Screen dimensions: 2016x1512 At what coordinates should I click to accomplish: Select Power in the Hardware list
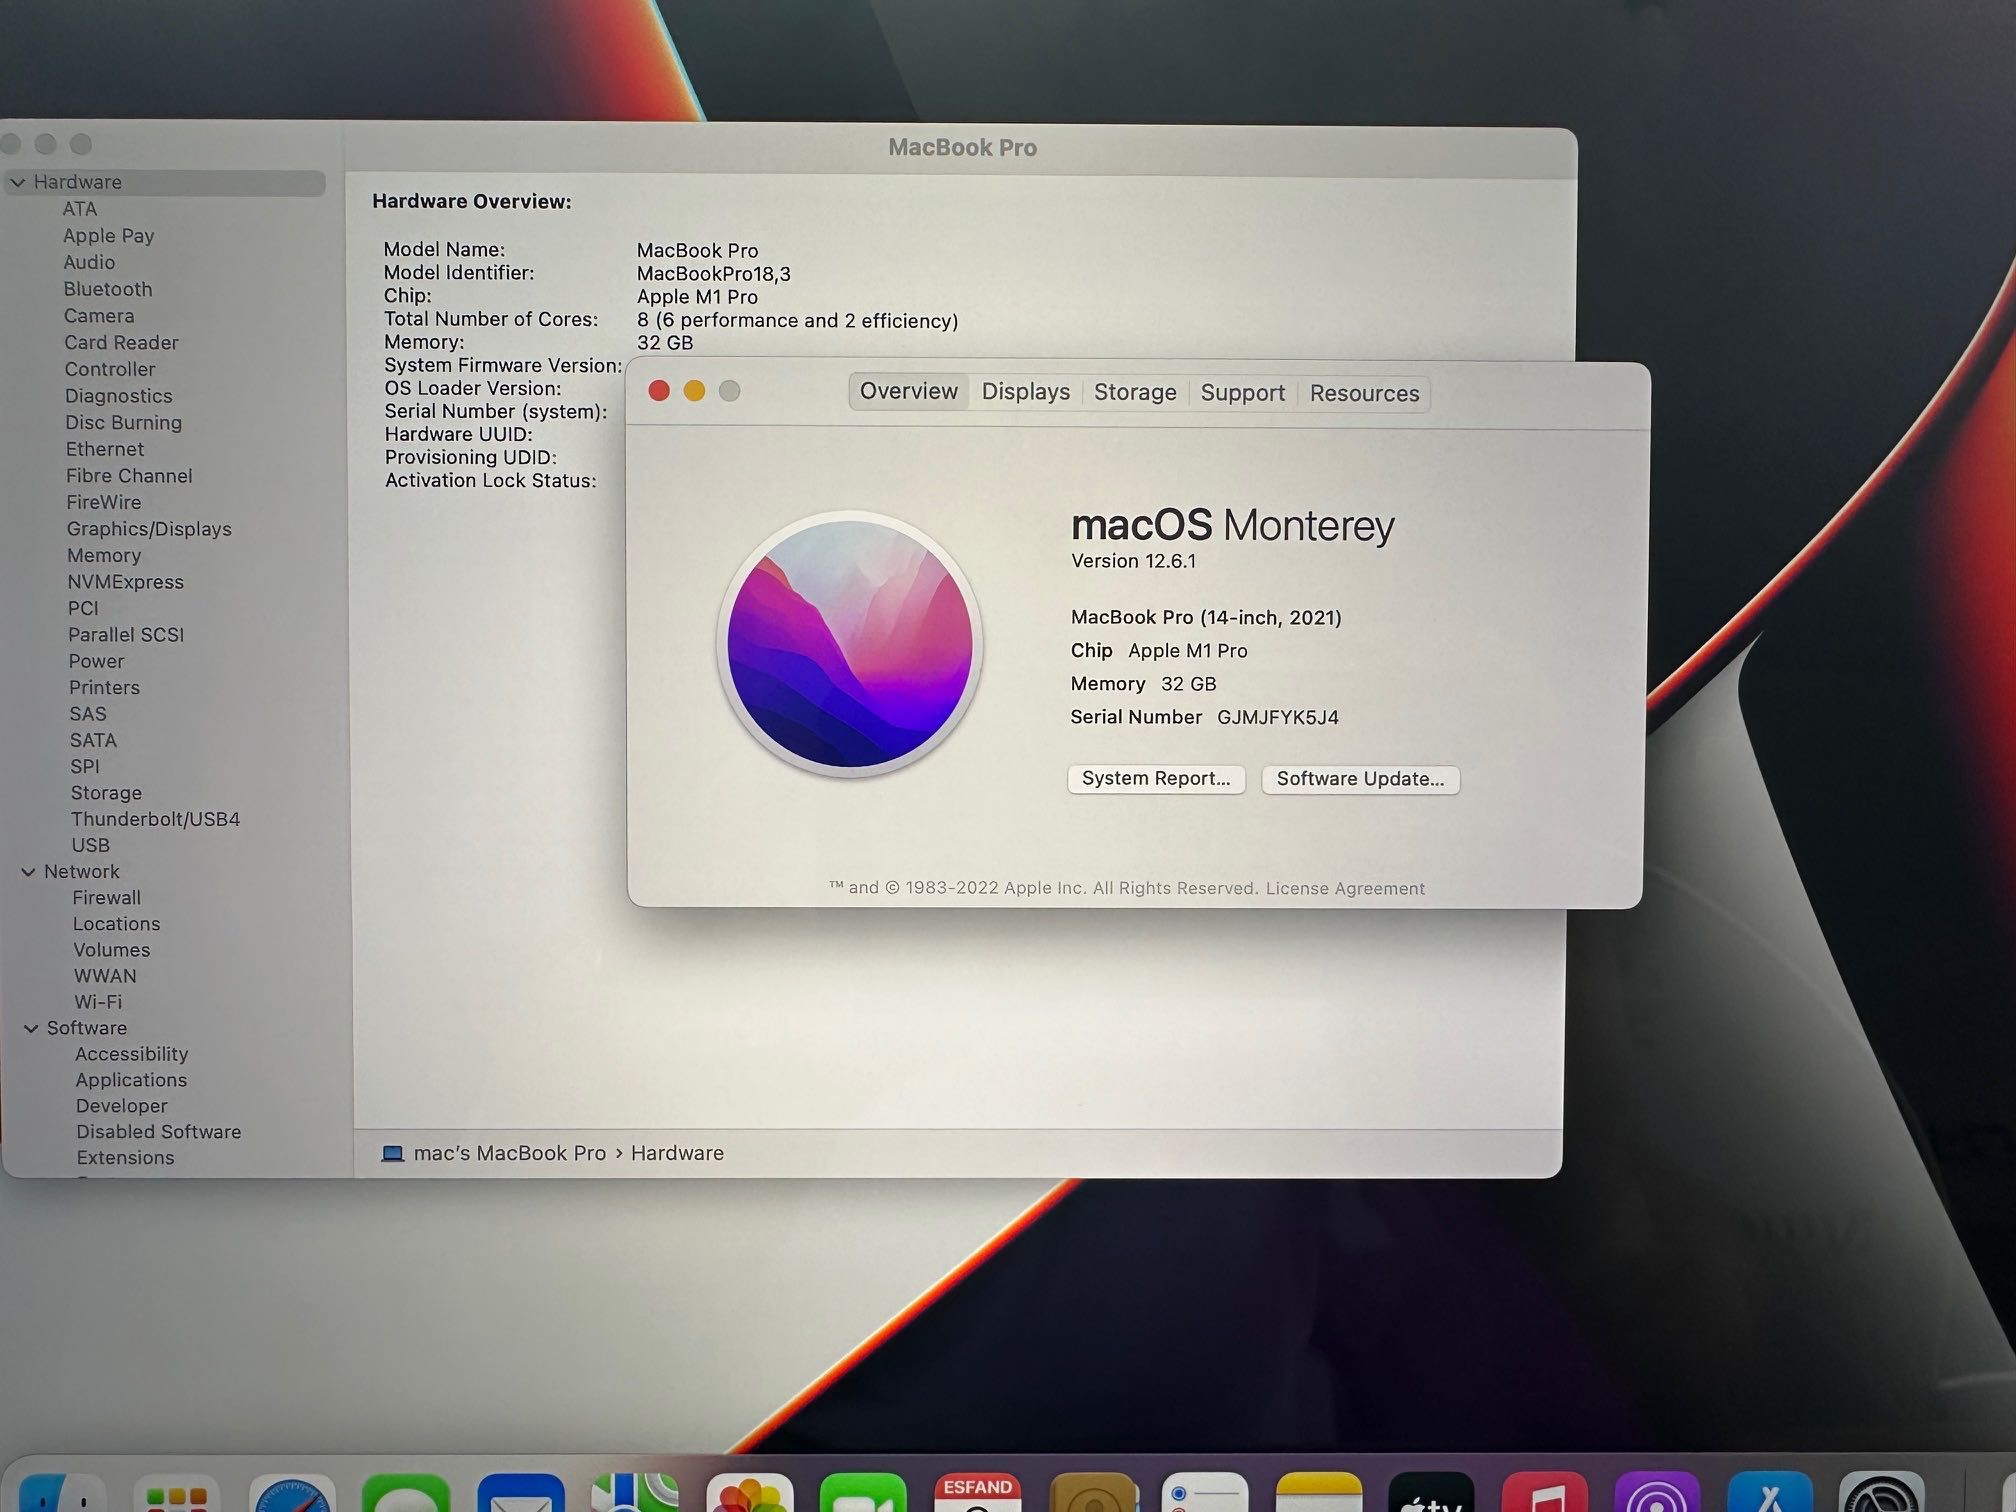pos(96,661)
